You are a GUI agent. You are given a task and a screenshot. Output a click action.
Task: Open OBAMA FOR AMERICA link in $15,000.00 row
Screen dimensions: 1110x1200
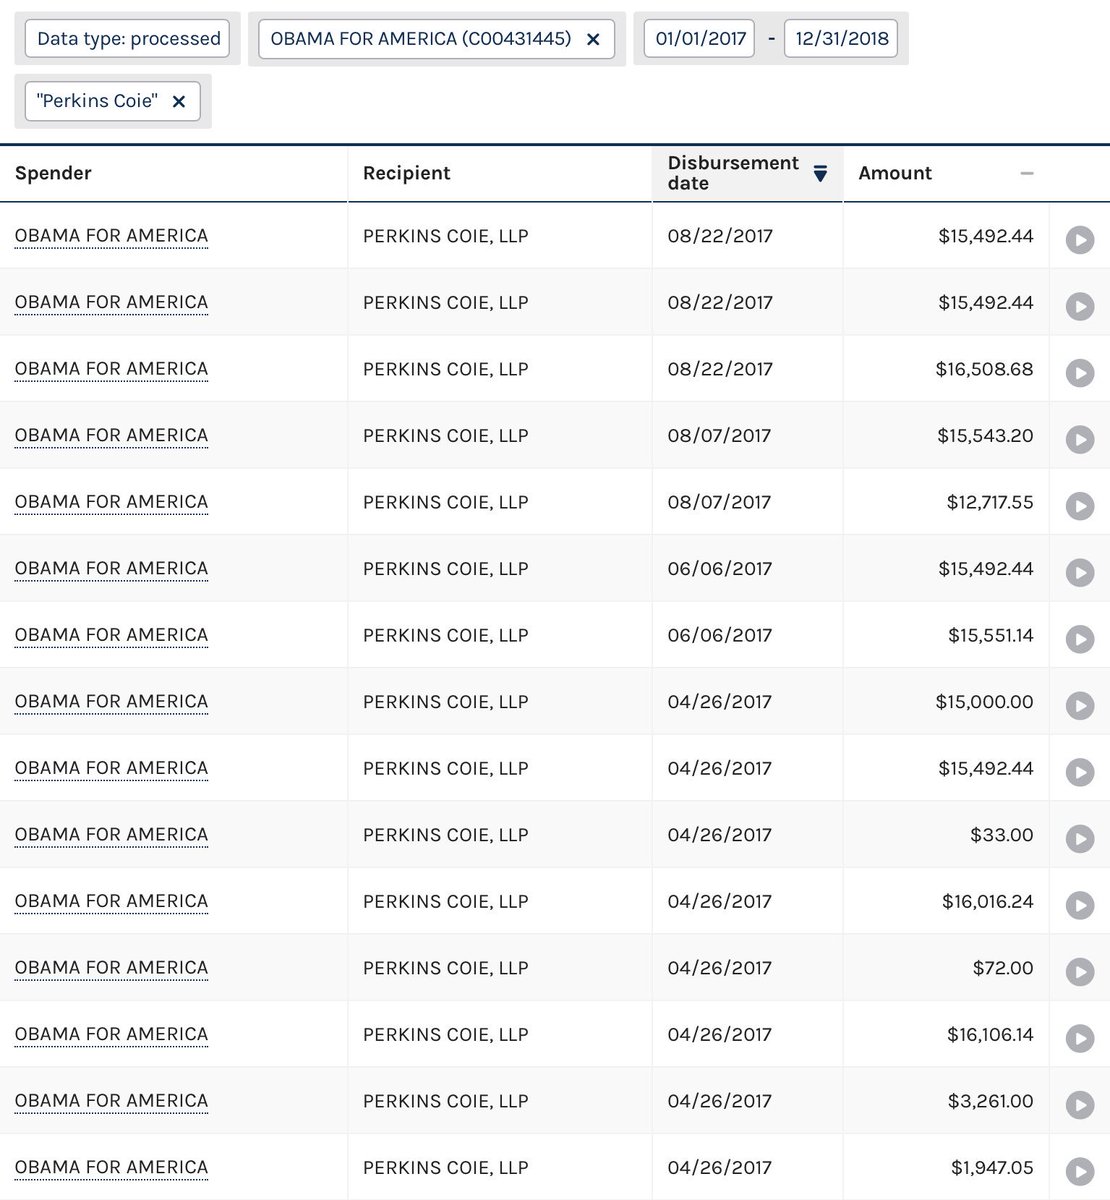[112, 701]
